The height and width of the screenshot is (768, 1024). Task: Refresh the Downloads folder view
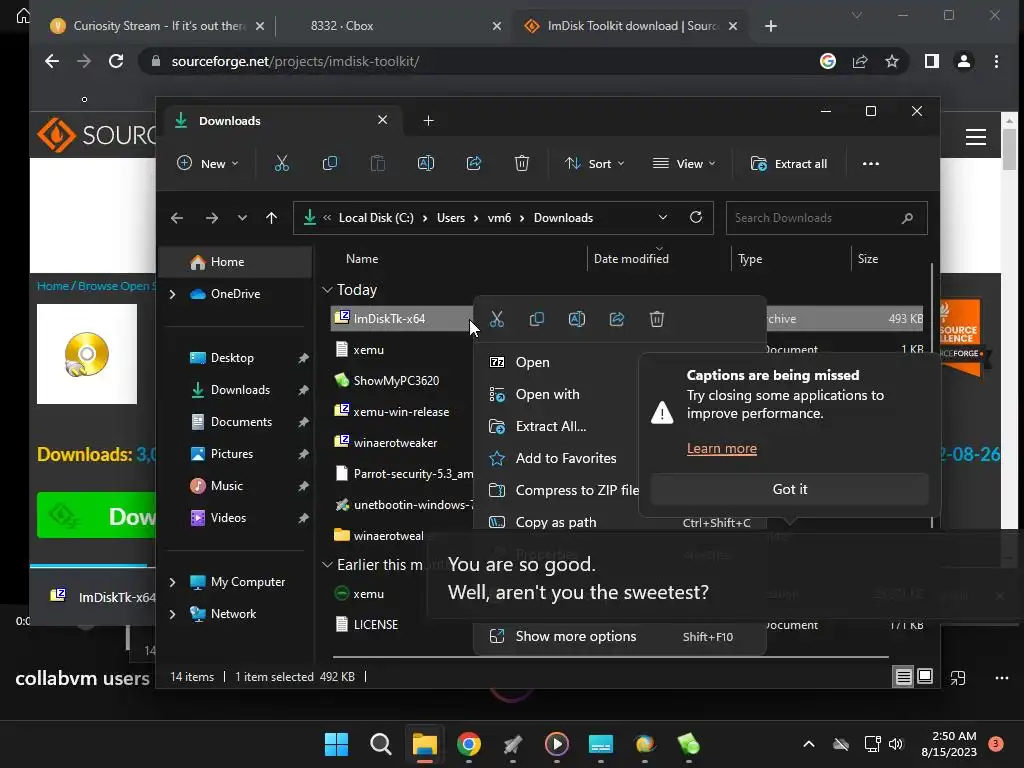click(696, 217)
